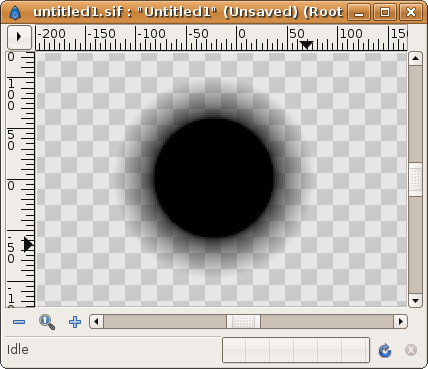Click the vertical scrollbar up arrow
Image resolution: width=428 pixels, height=369 pixels.
click(x=415, y=59)
